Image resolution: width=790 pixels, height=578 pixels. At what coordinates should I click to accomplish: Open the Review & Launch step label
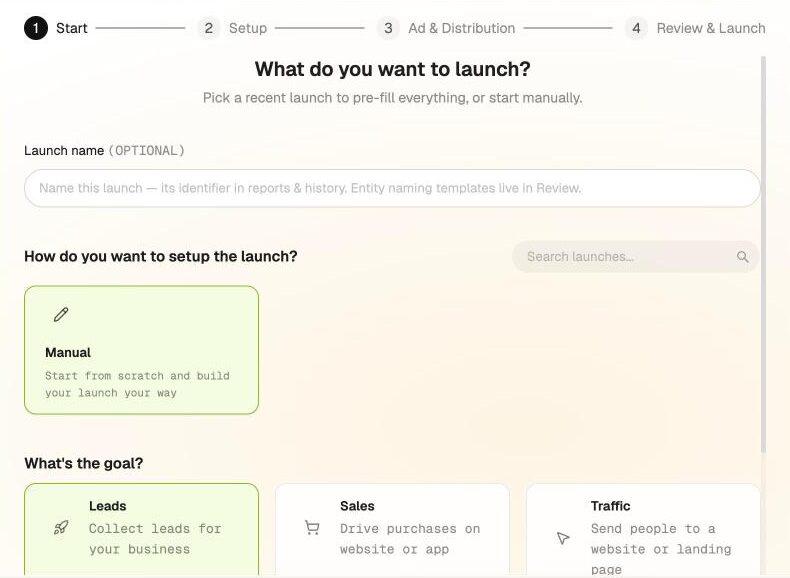tap(711, 28)
